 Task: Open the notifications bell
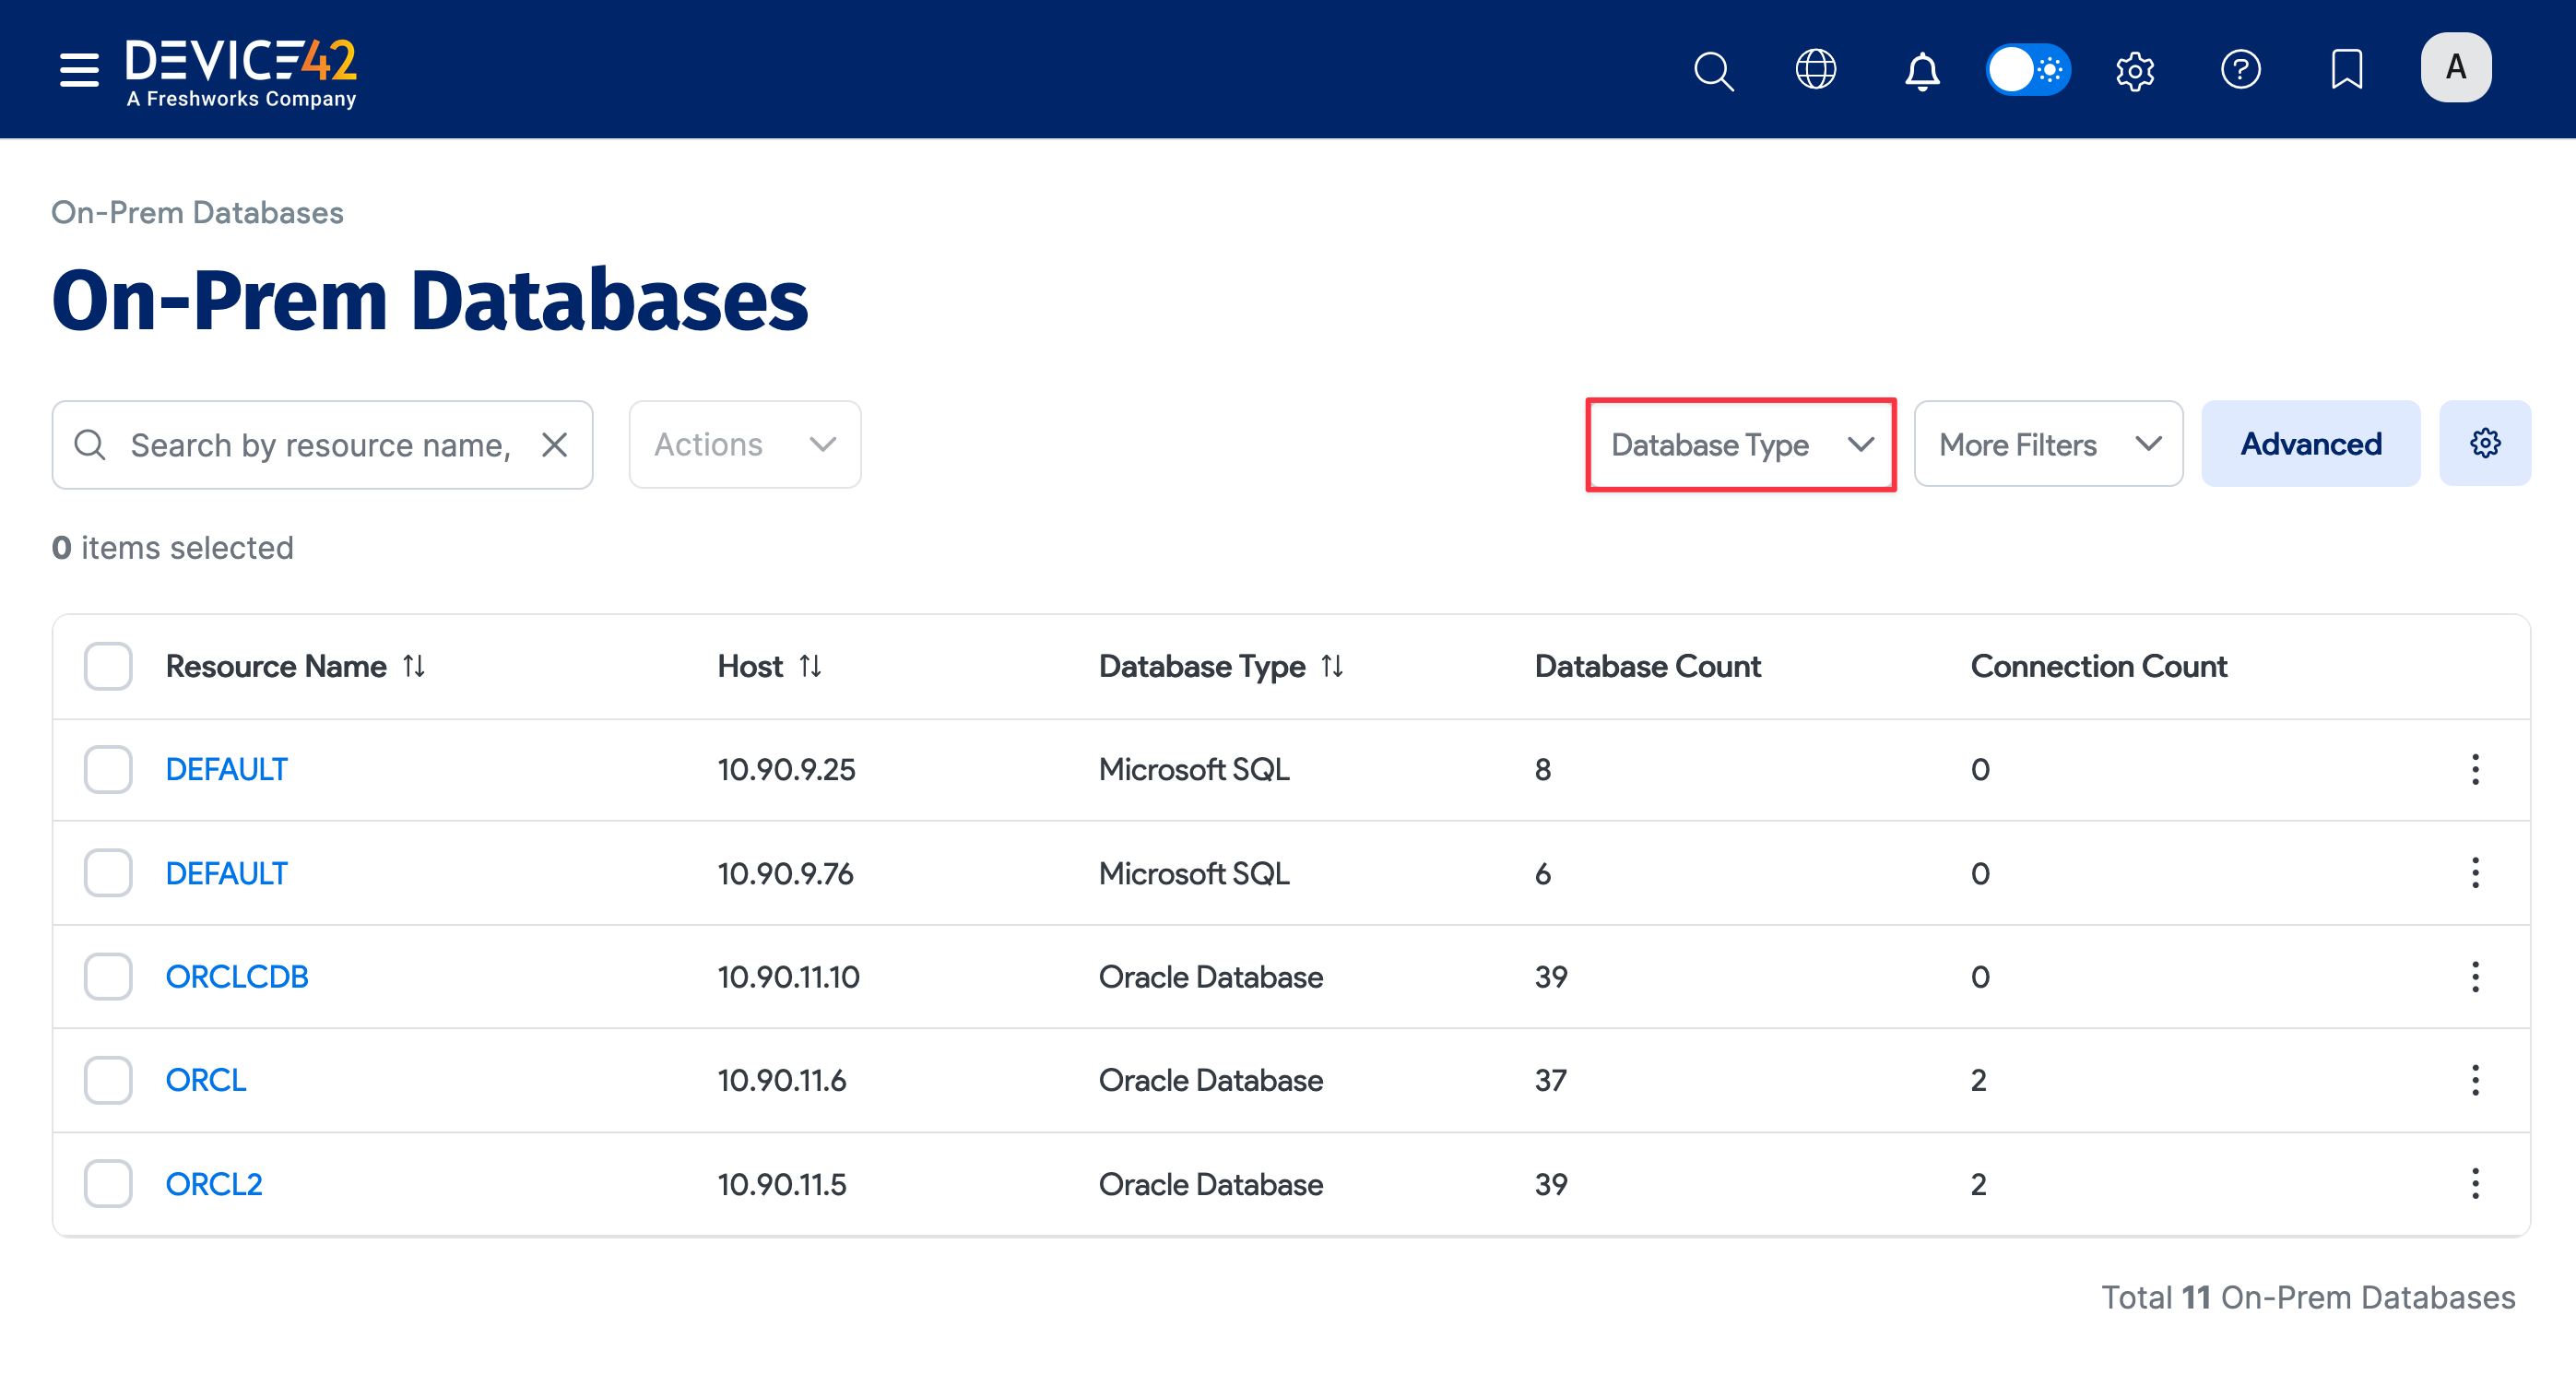coord(1921,70)
